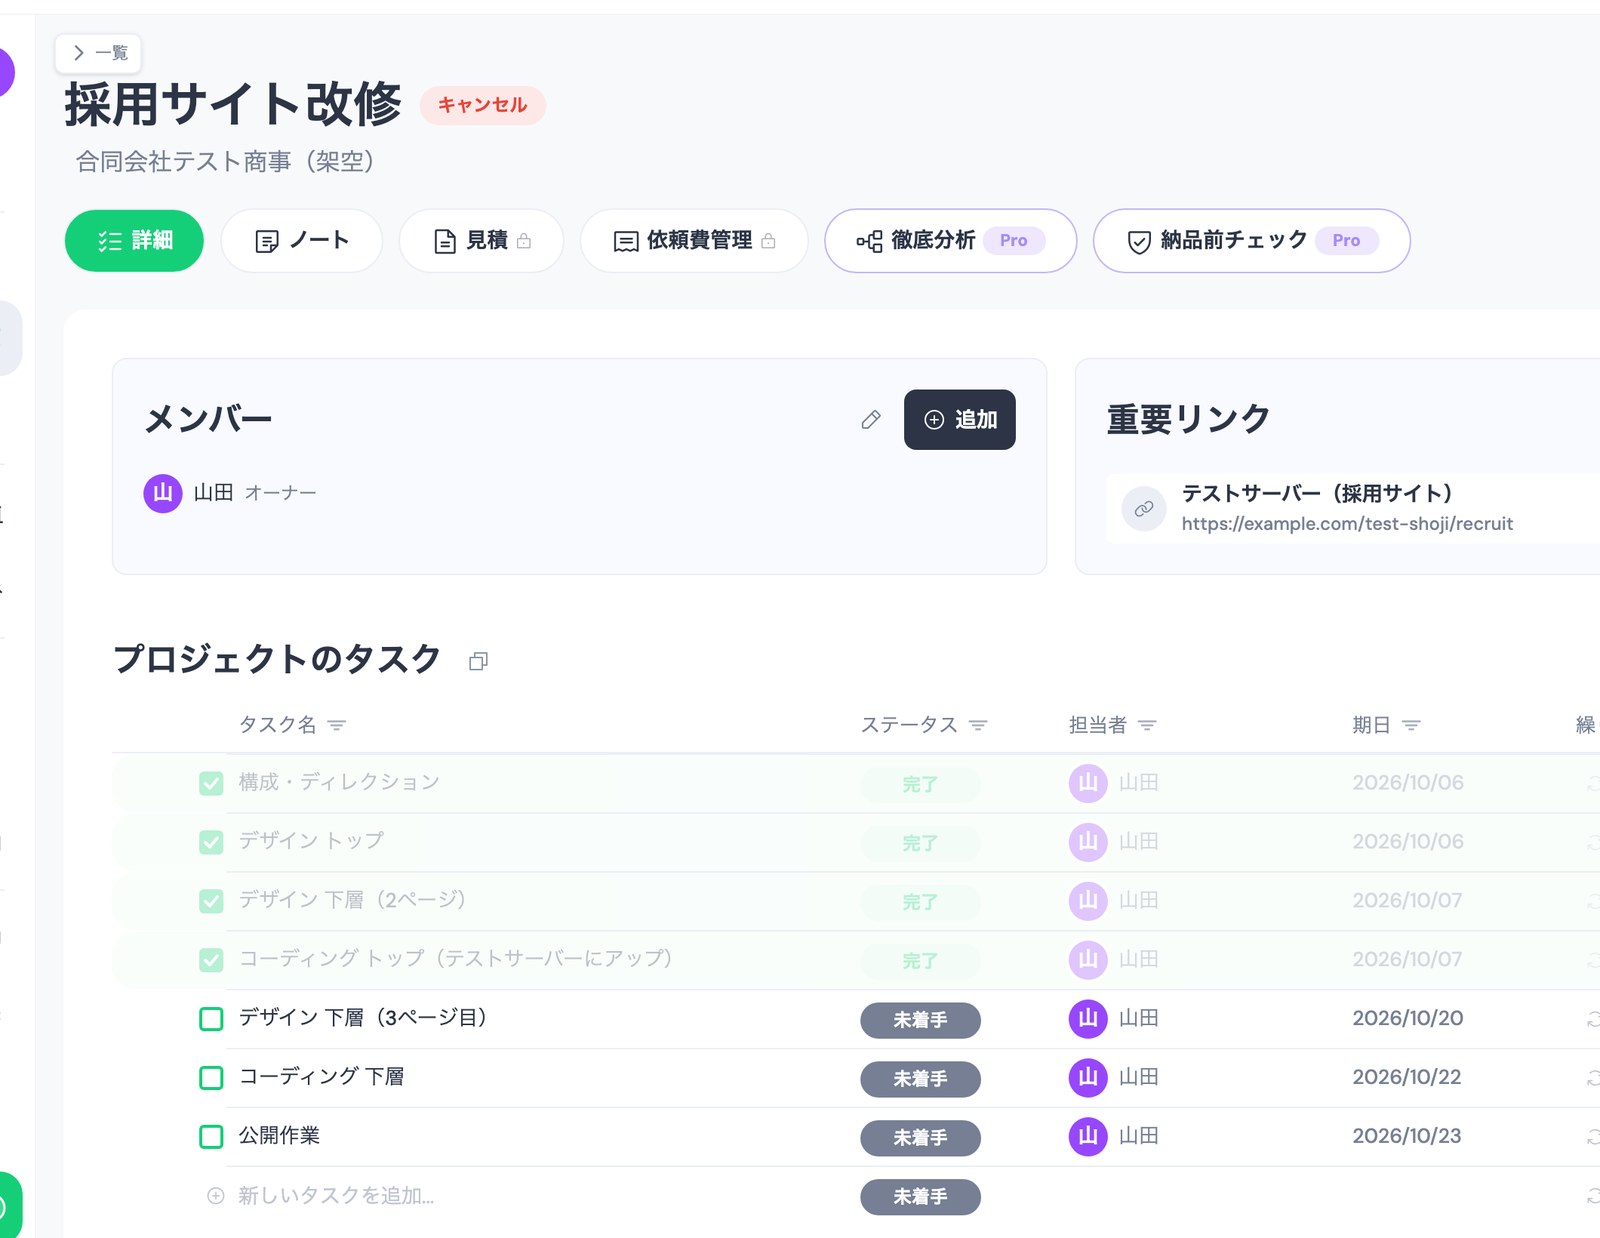Open 未着手 status for デザイン 下層(3ページ目)
Screen dimensions: 1600x1238
point(920,1020)
